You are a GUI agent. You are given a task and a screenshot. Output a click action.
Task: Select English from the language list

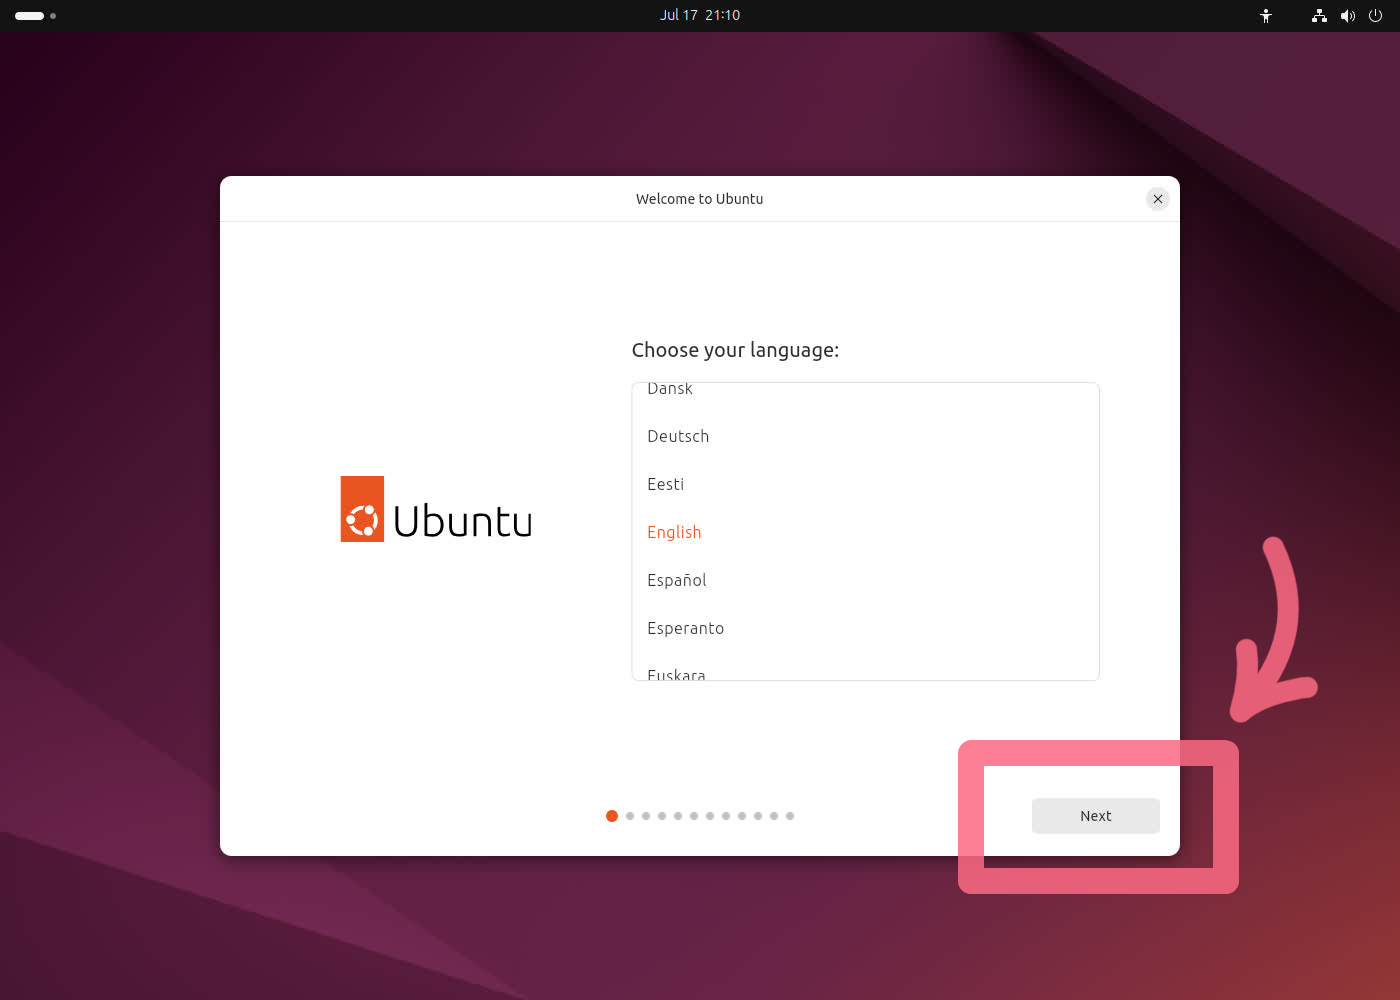pos(674,532)
